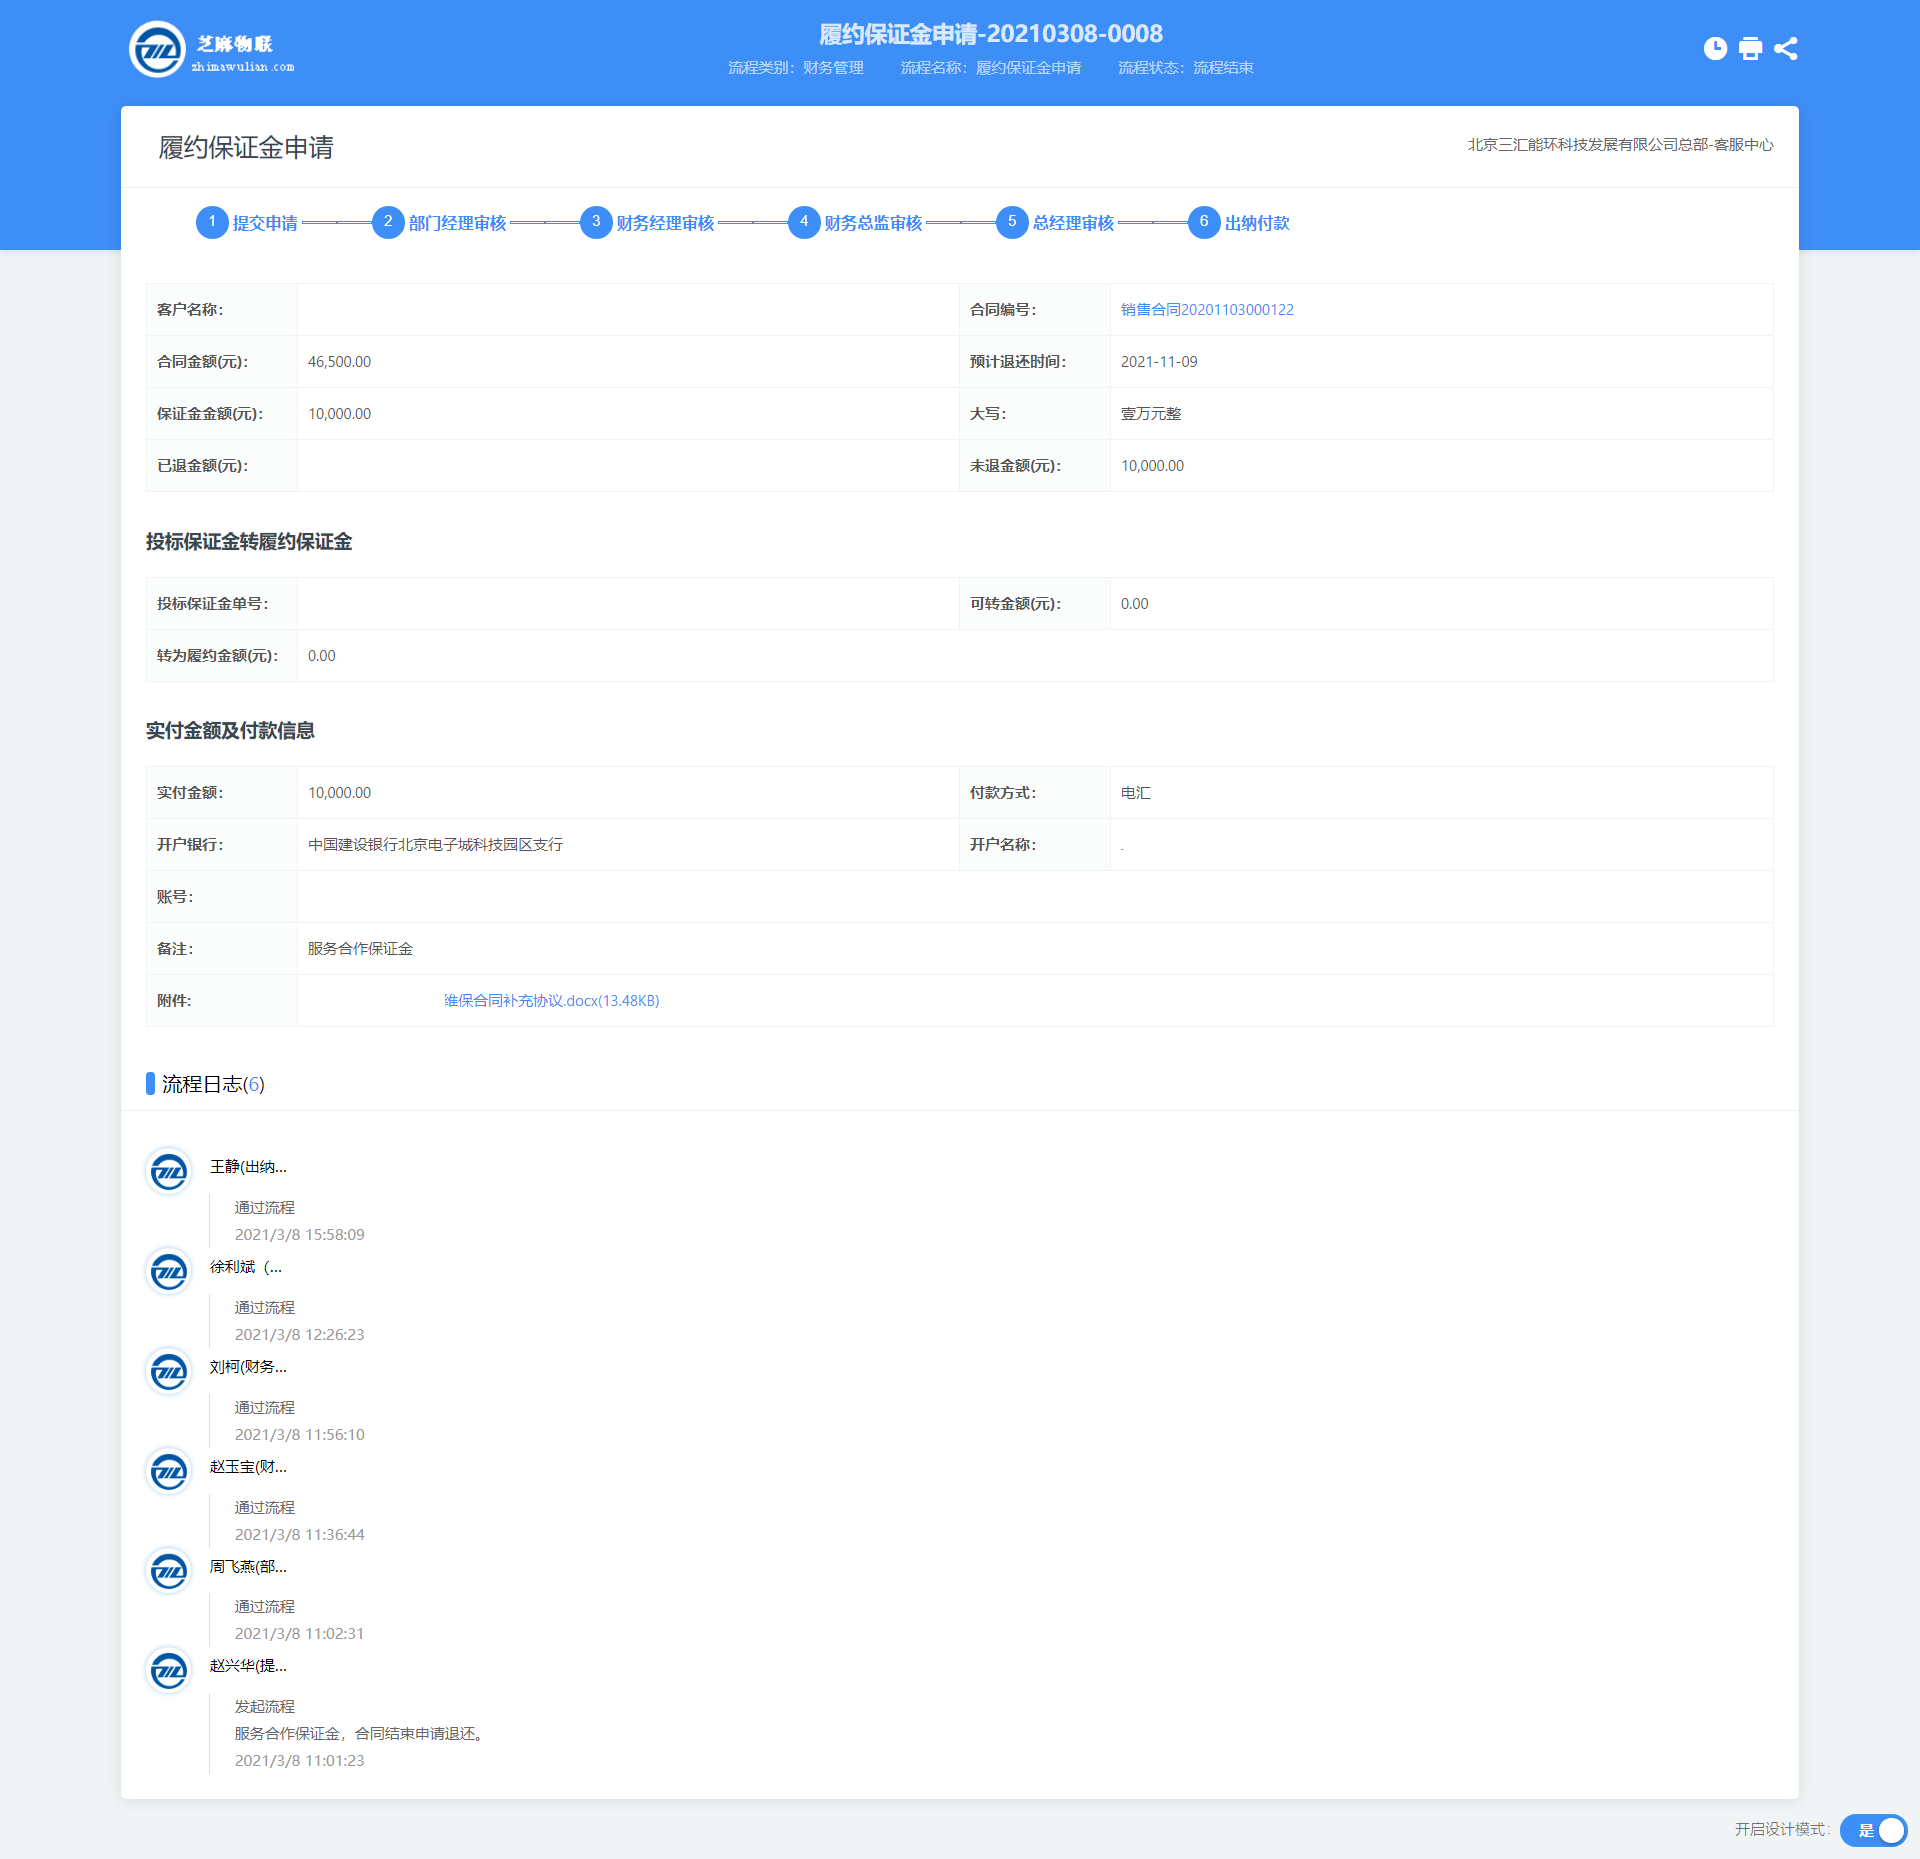Click step 2 circle 部门经理审核

(388, 222)
